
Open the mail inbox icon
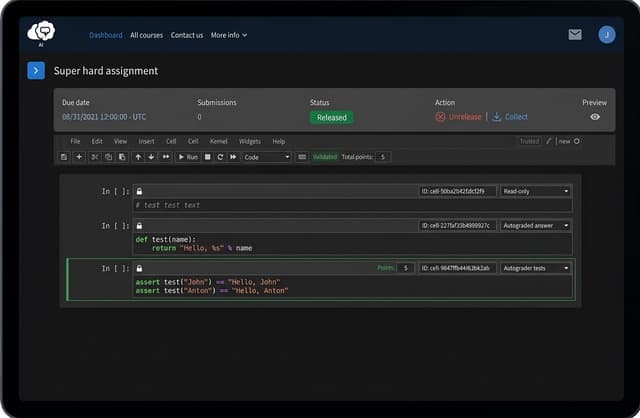click(x=575, y=35)
